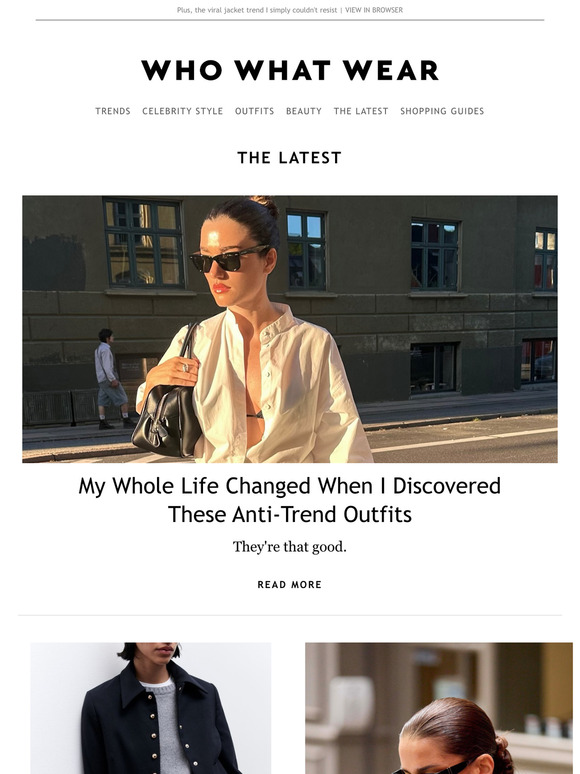580x774 pixels.
Task: Click the READ MORE button
Action: (x=290, y=585)
